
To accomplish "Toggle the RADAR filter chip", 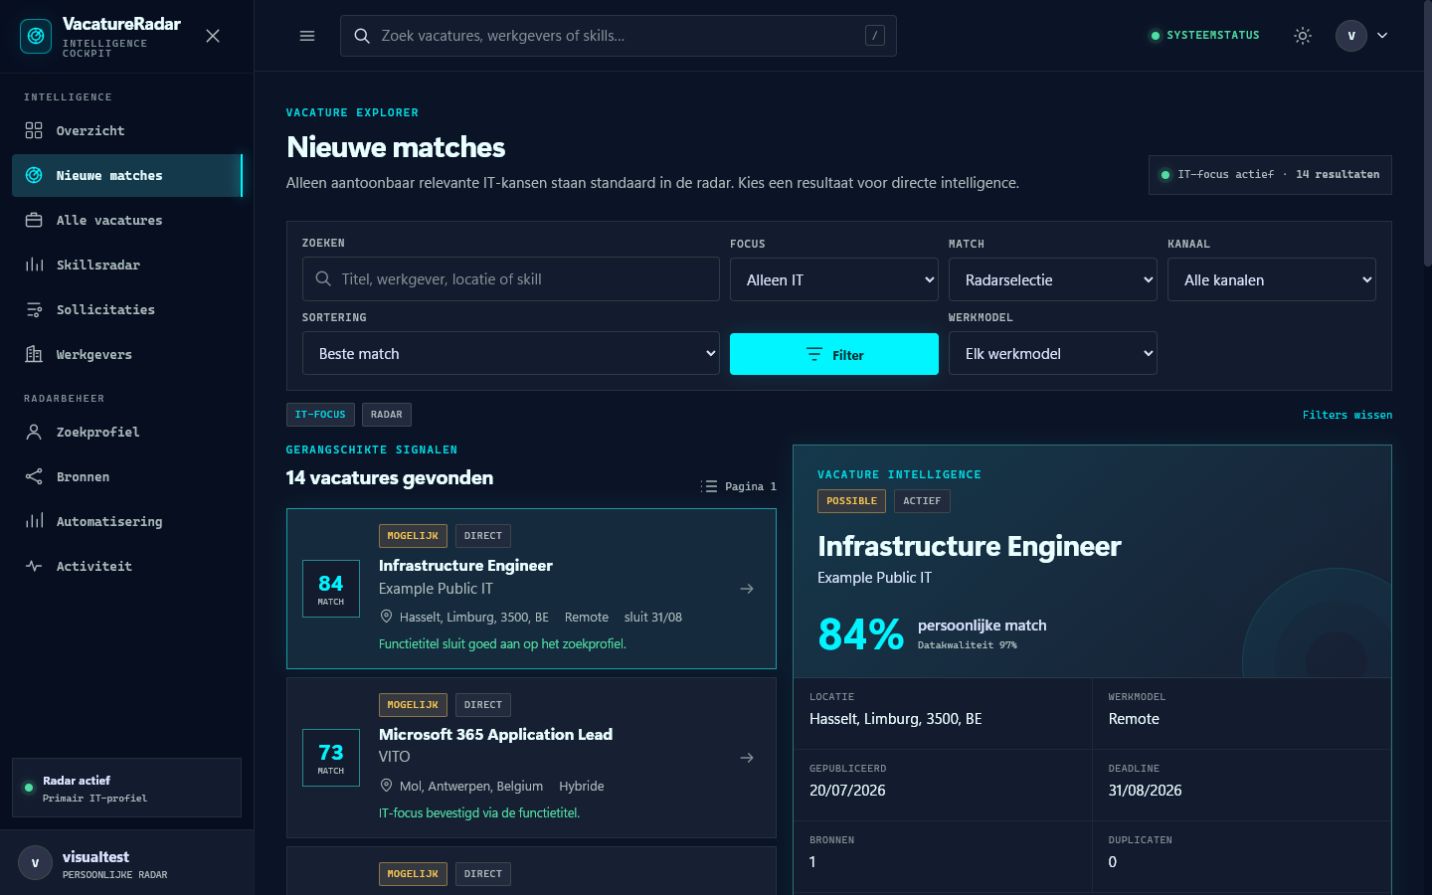I will click(386, 414).
